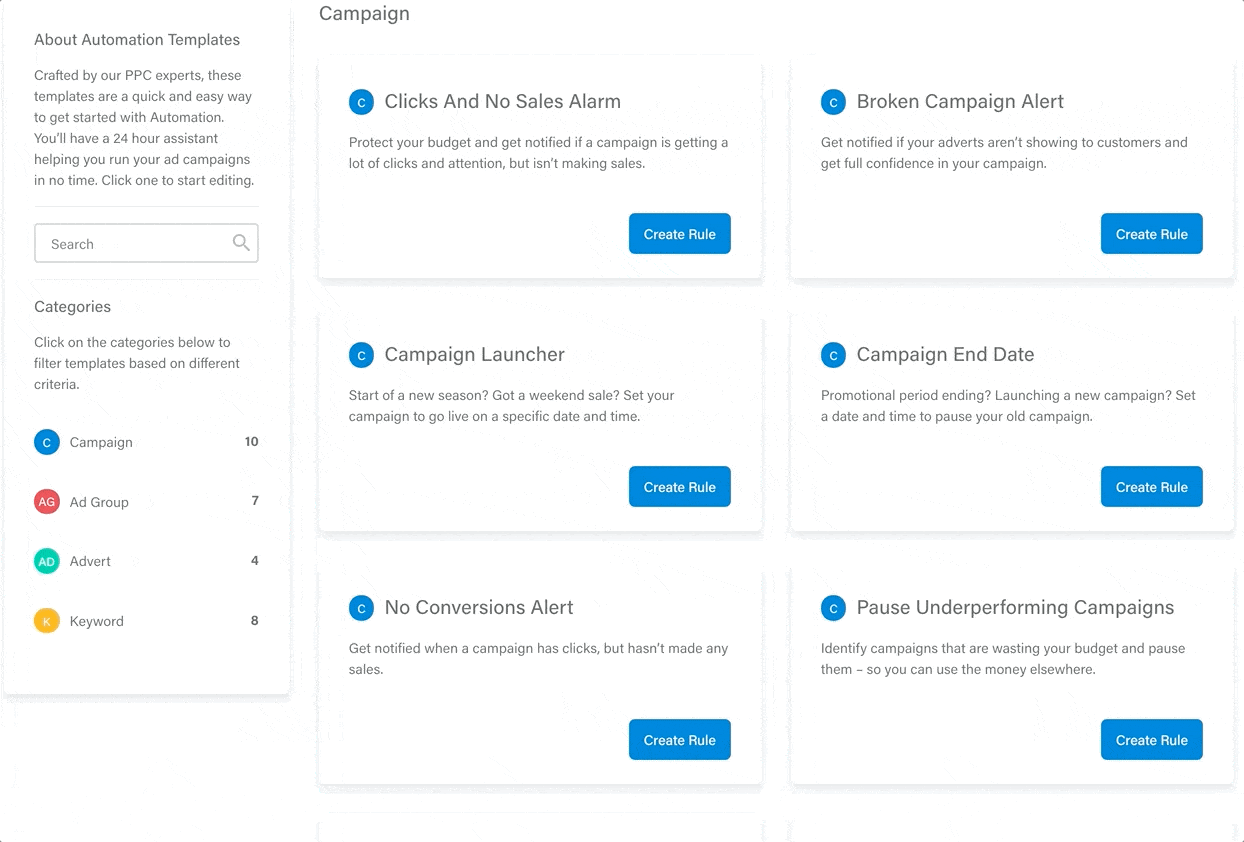Create Rule for Pause Underperforming Campaigns

pos(1152,740)
